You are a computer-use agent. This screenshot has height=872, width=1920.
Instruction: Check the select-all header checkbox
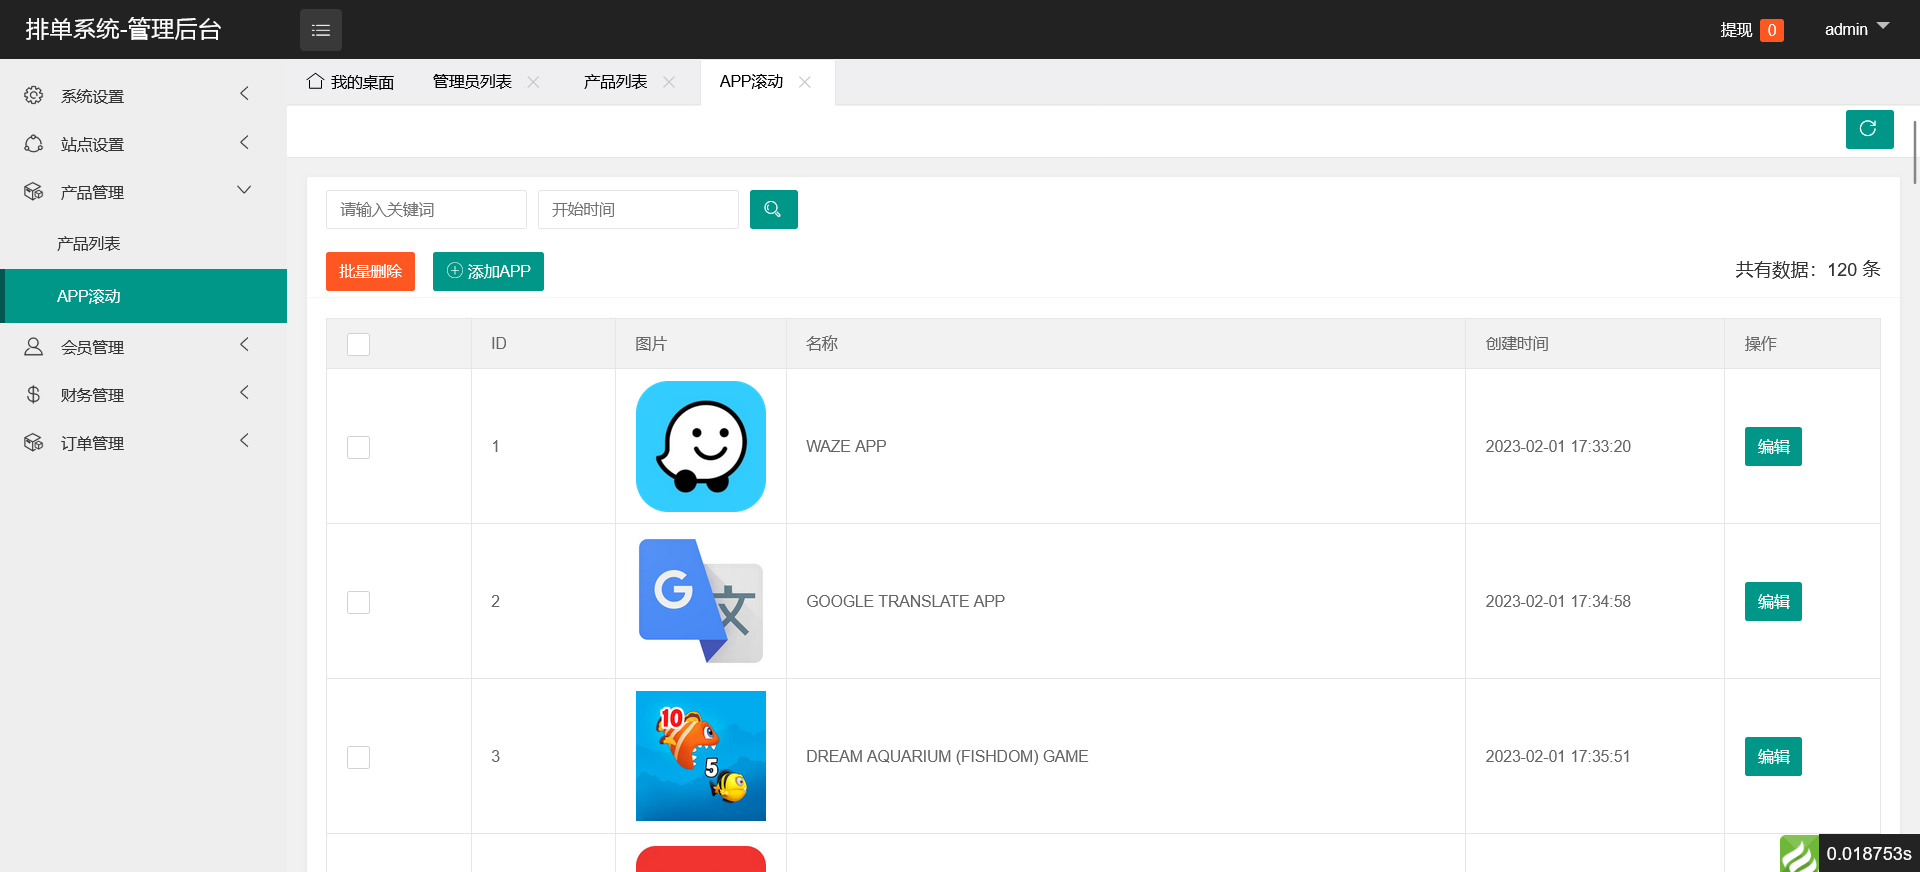coord(358,344)
